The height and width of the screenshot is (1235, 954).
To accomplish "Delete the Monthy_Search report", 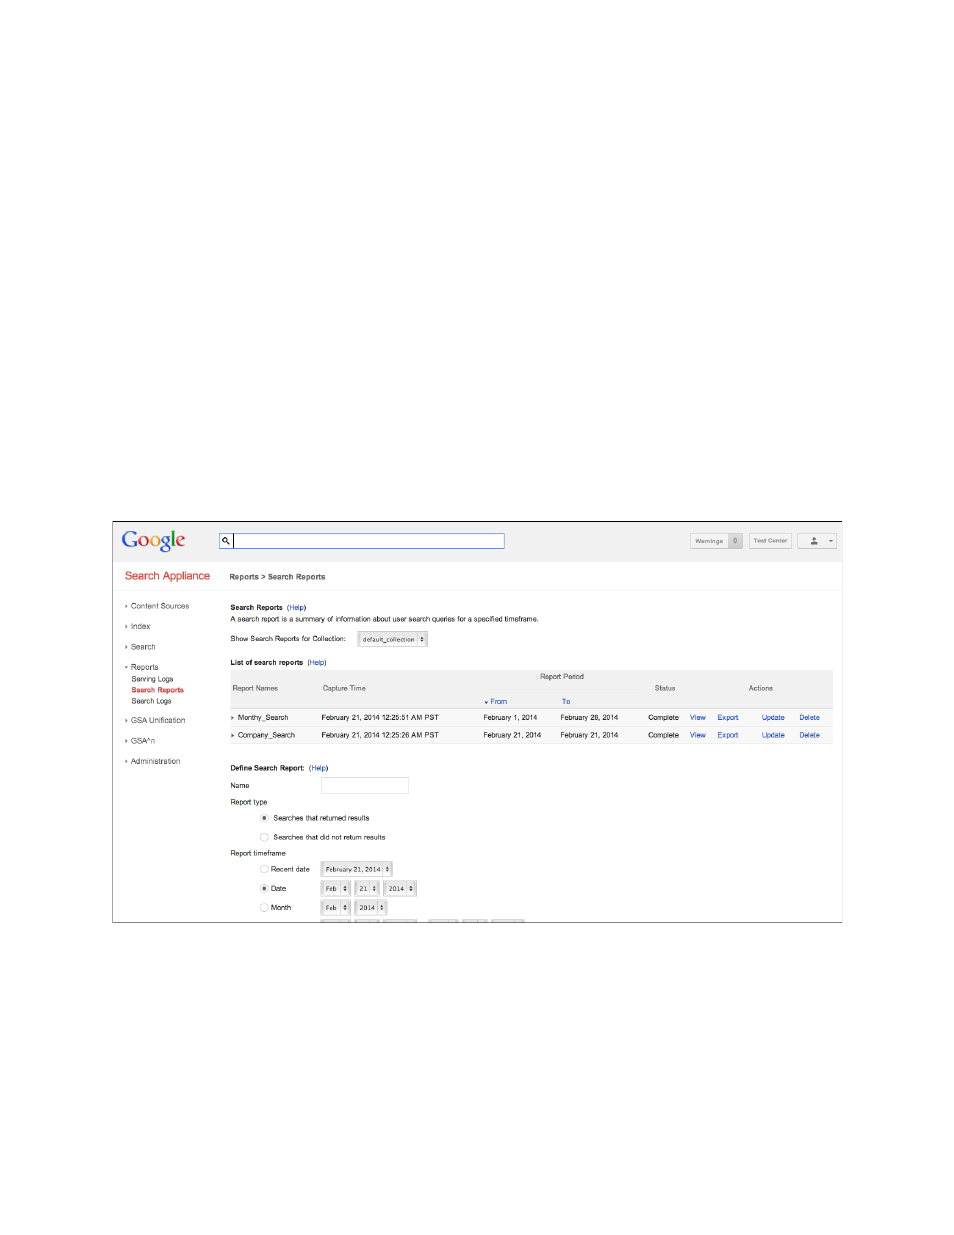I will pyautogui.click(x=810, y=718).
